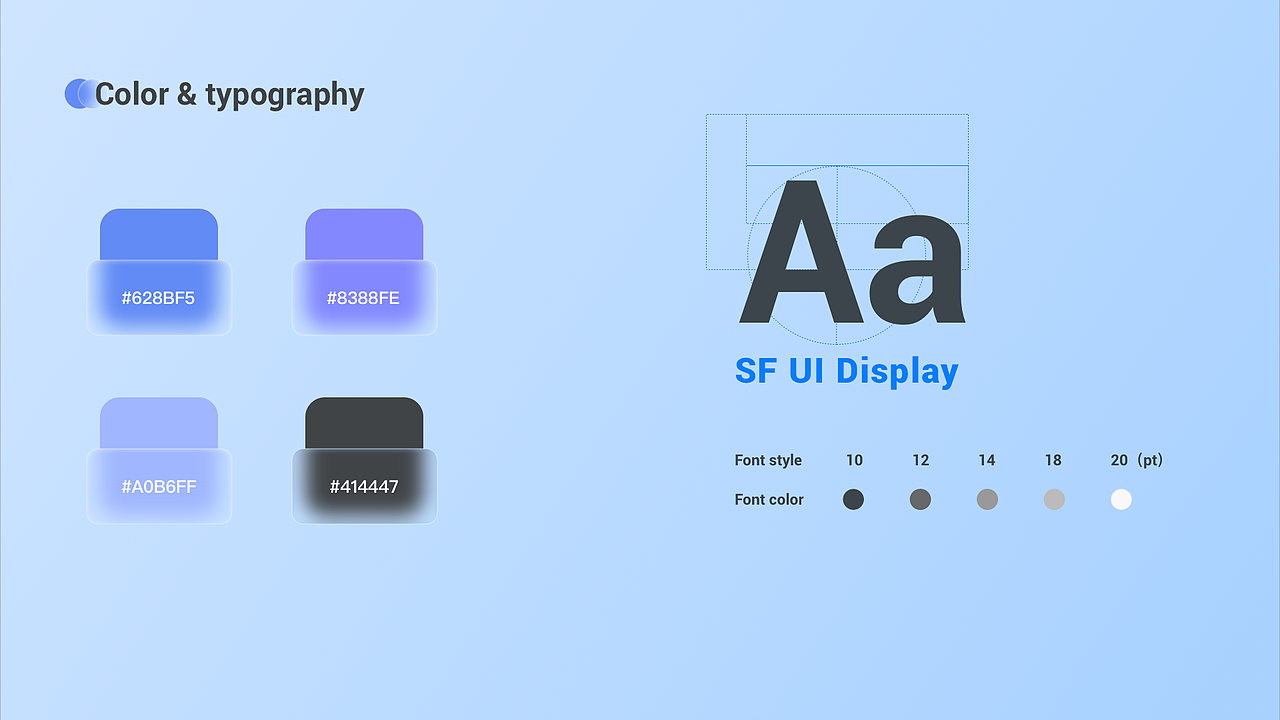Click the large "Aa" type specimen
The height and width of the screenshot is (720, 1280).
853,251
